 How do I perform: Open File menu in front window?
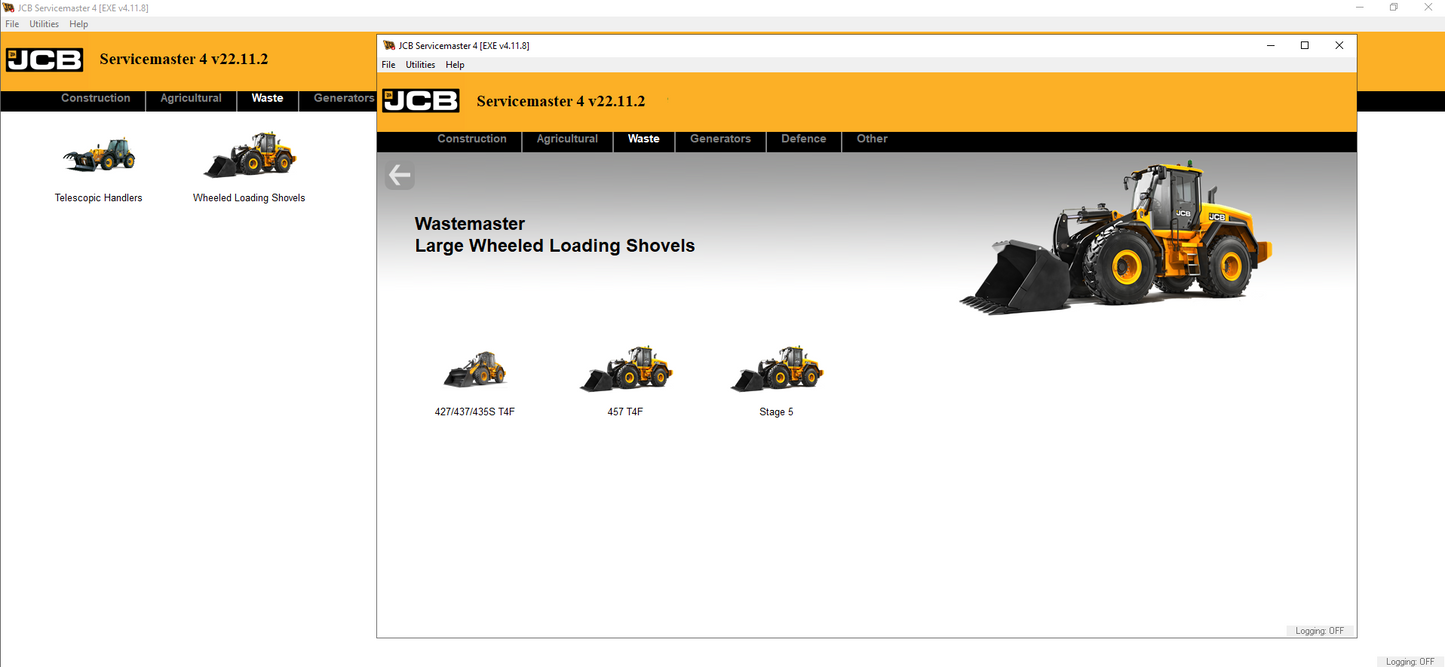(388, 65)
